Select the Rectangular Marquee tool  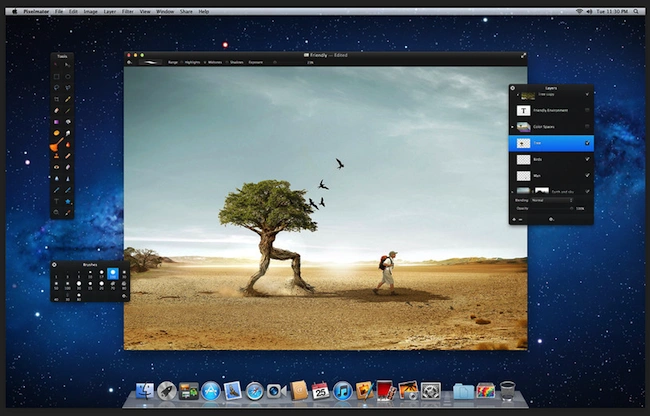point(56,76)
